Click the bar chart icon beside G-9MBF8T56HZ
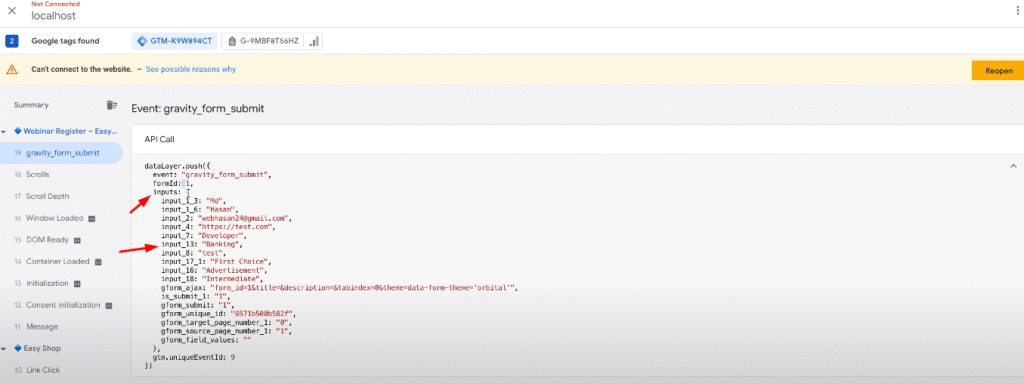The width and height of the screenshot is (1024, 384). (x=314, y=41)
